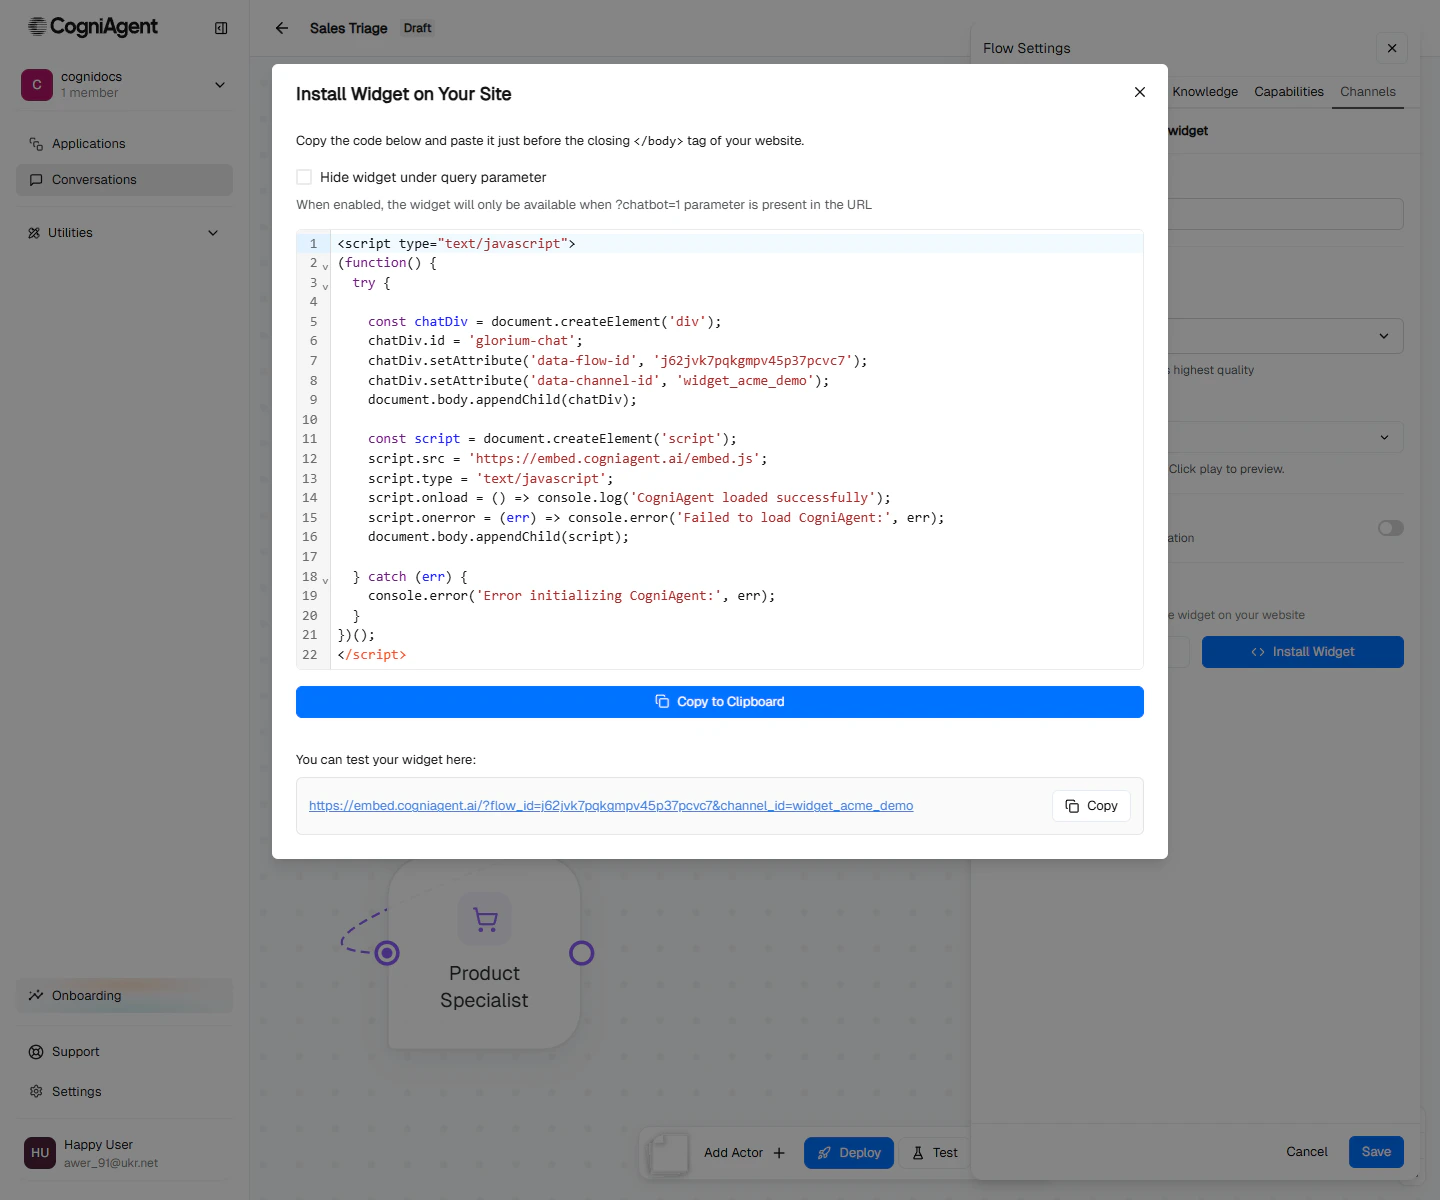Switch to the Channels tab
1440x1200 pixels.
tap(1368, 92)
